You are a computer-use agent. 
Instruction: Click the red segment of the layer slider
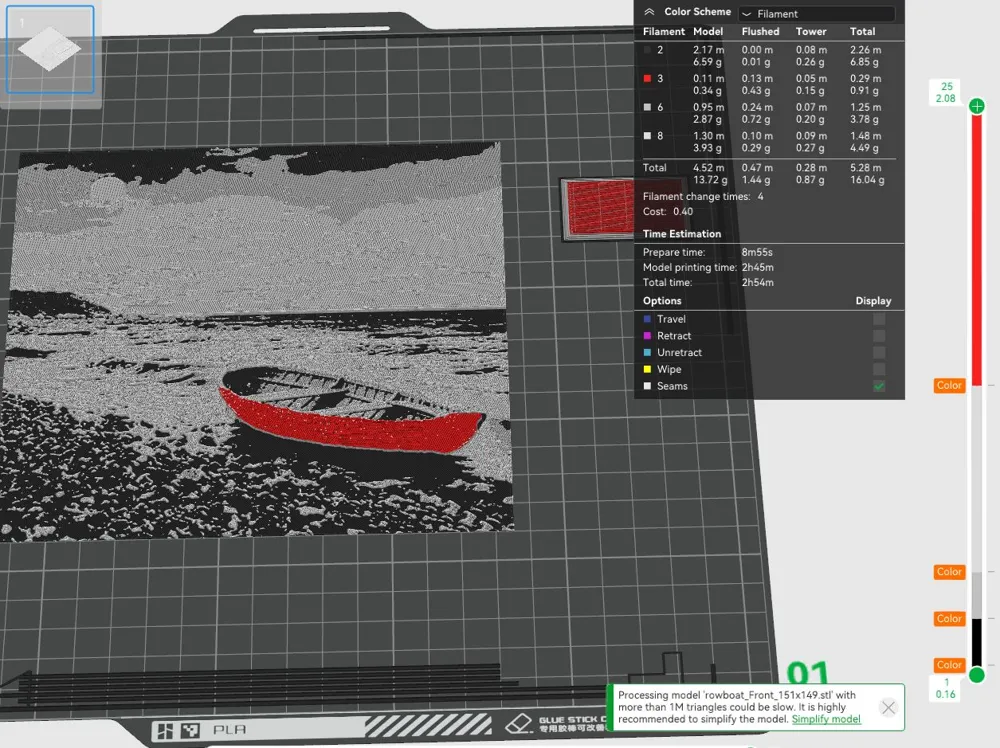(976, 249)
